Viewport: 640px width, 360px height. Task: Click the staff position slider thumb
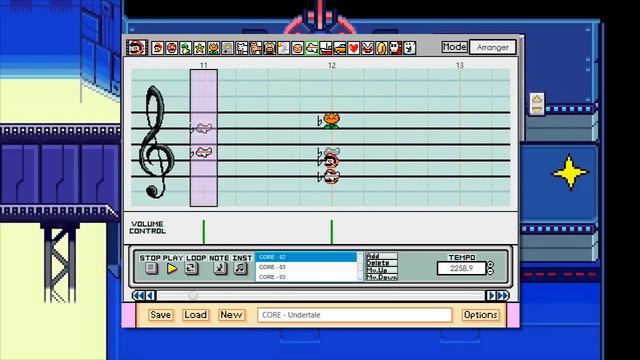(x=193, y=295)
